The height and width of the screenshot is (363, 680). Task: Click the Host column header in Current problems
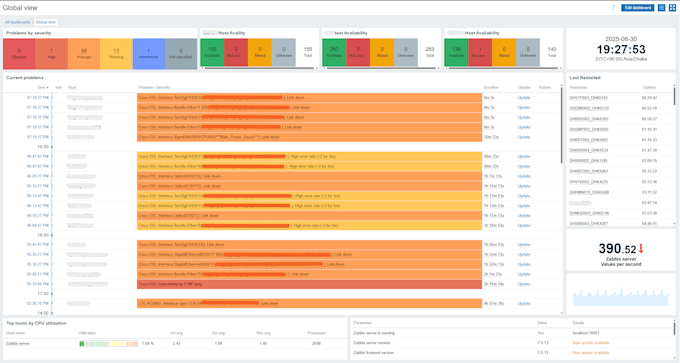(x=72, y=88)
